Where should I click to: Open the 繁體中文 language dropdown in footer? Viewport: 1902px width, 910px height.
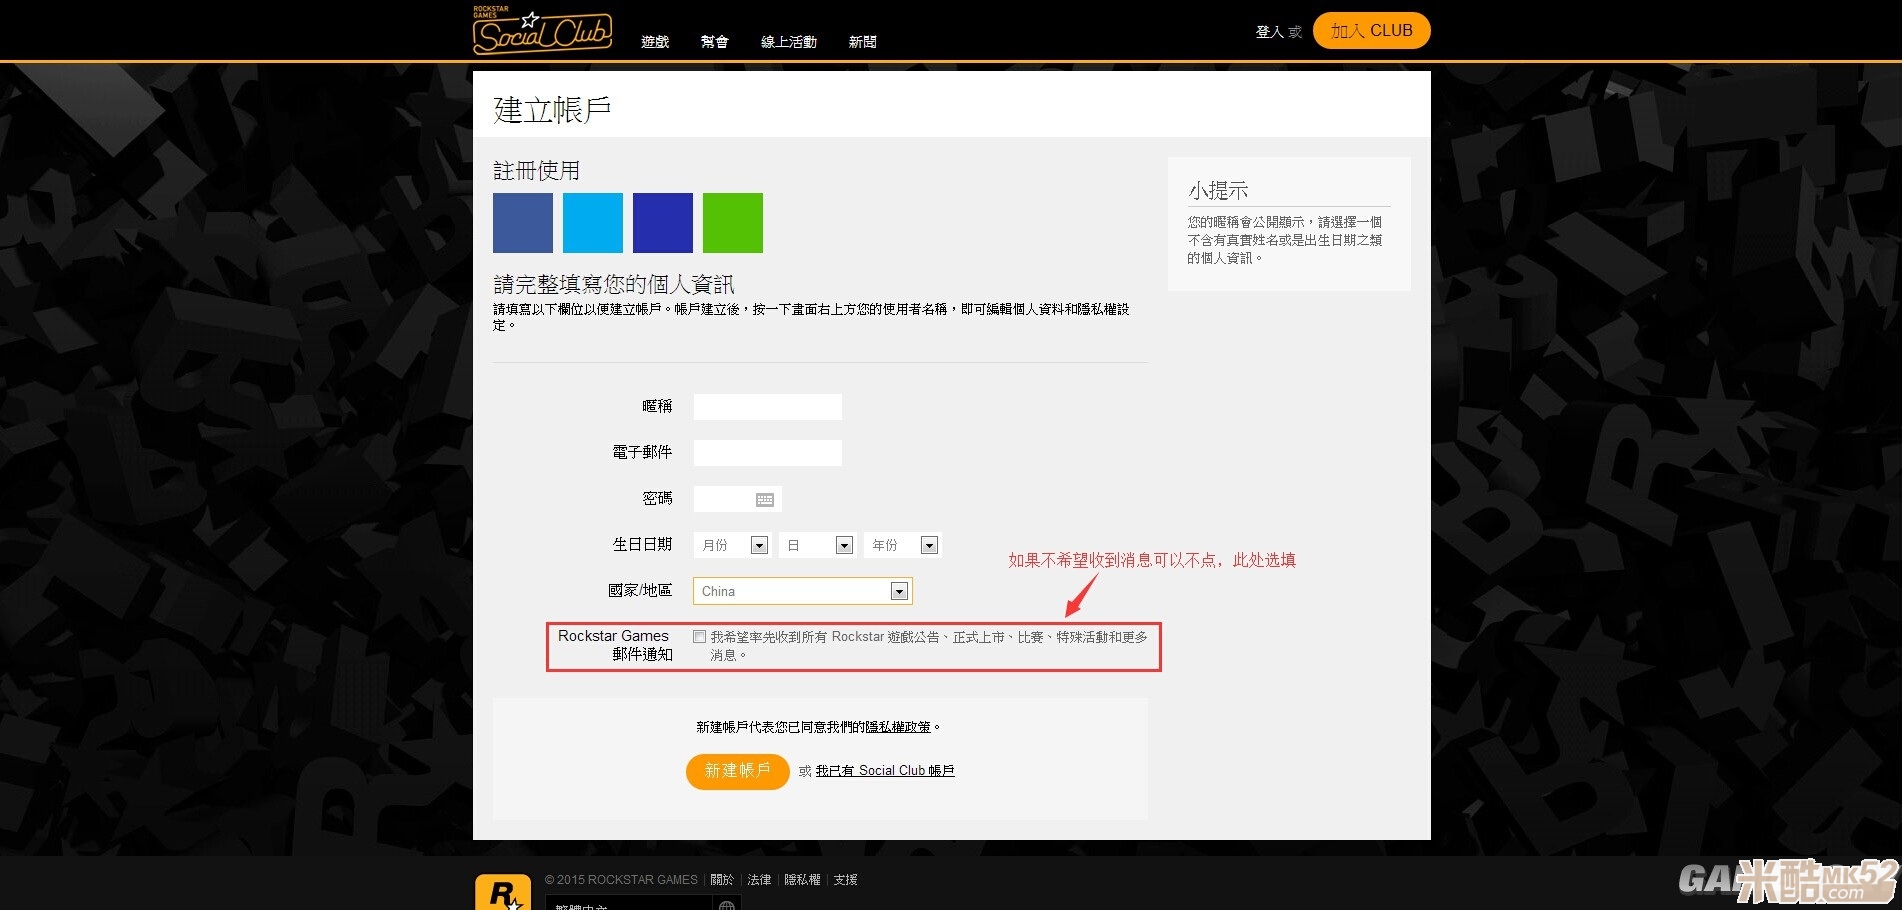tap(630, 904)
